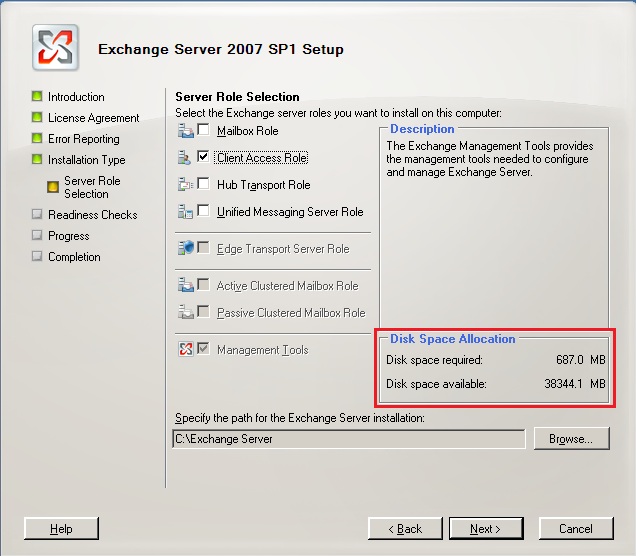636x556 pixels.
Task: Select the Introduction step label
Action: [x=76, y=97]
